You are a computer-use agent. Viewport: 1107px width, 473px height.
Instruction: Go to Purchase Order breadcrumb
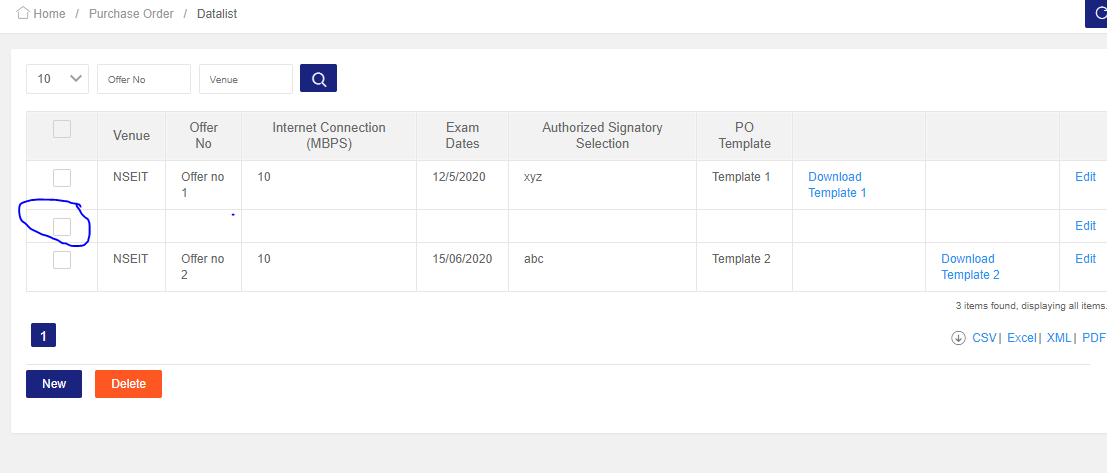coord(131,14)
